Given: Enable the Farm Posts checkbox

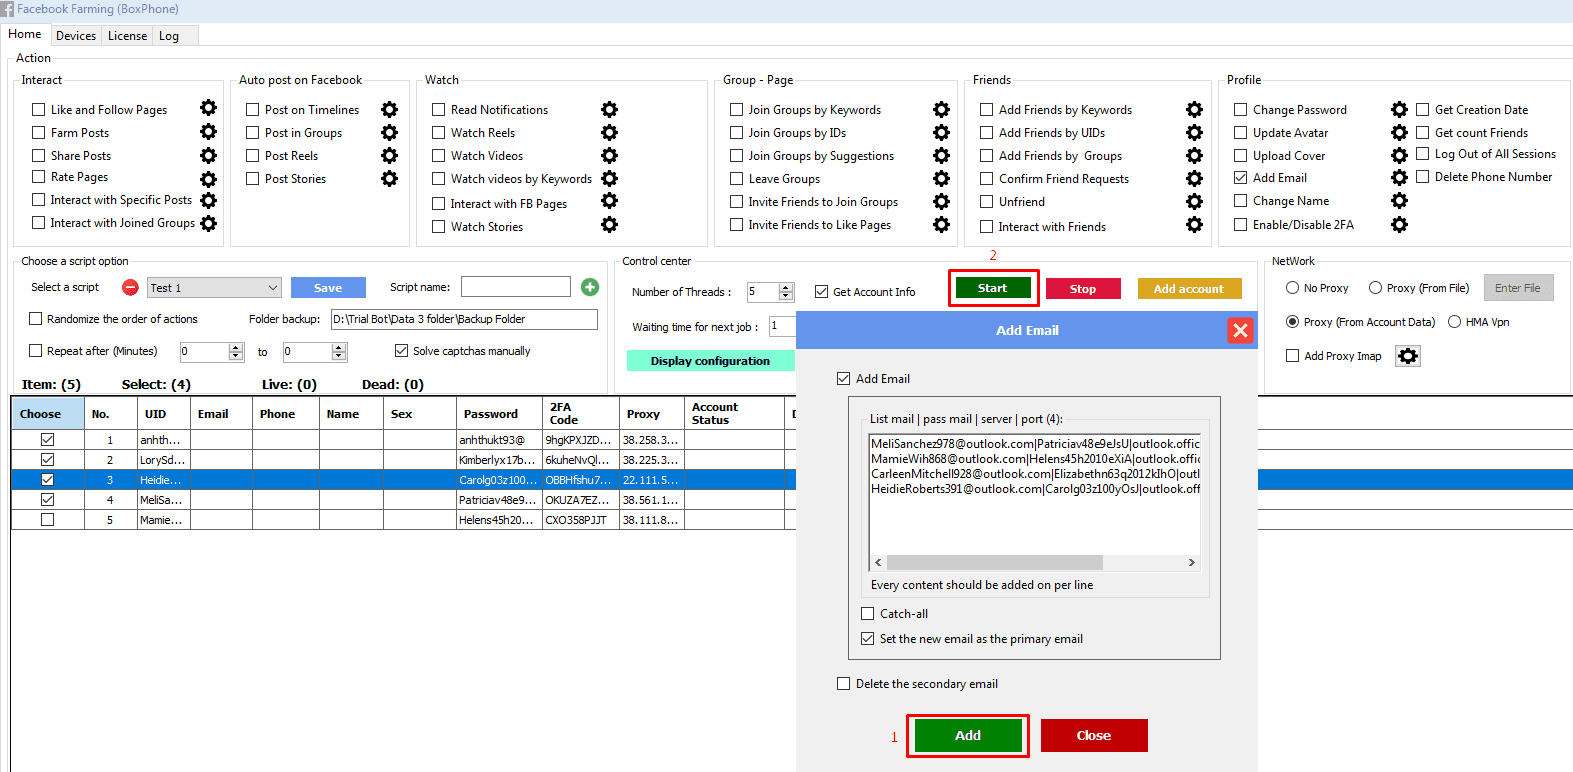Looking at the screenshot, I should 39,132.
